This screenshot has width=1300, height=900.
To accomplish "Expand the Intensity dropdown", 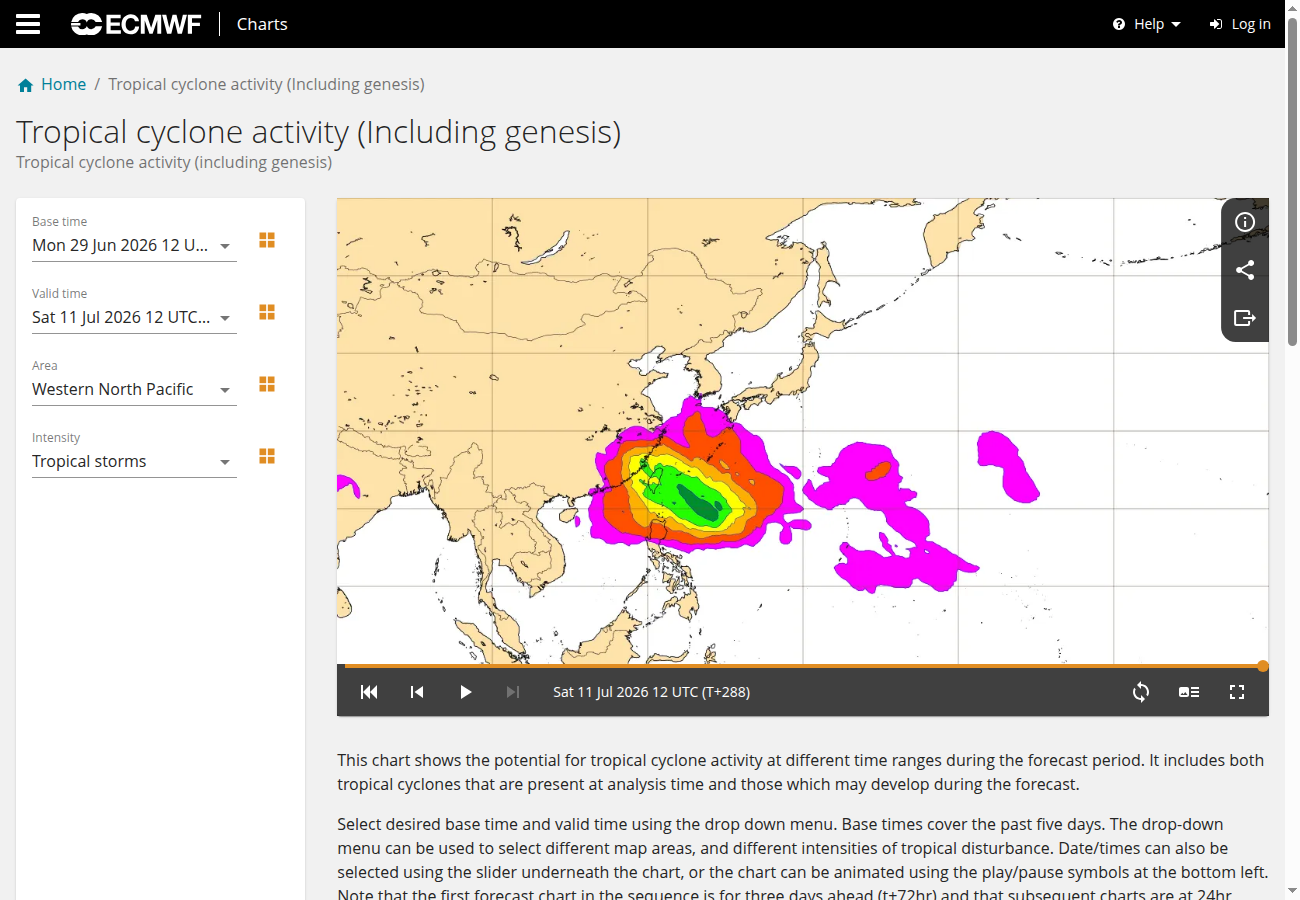I will coord(134,461).
